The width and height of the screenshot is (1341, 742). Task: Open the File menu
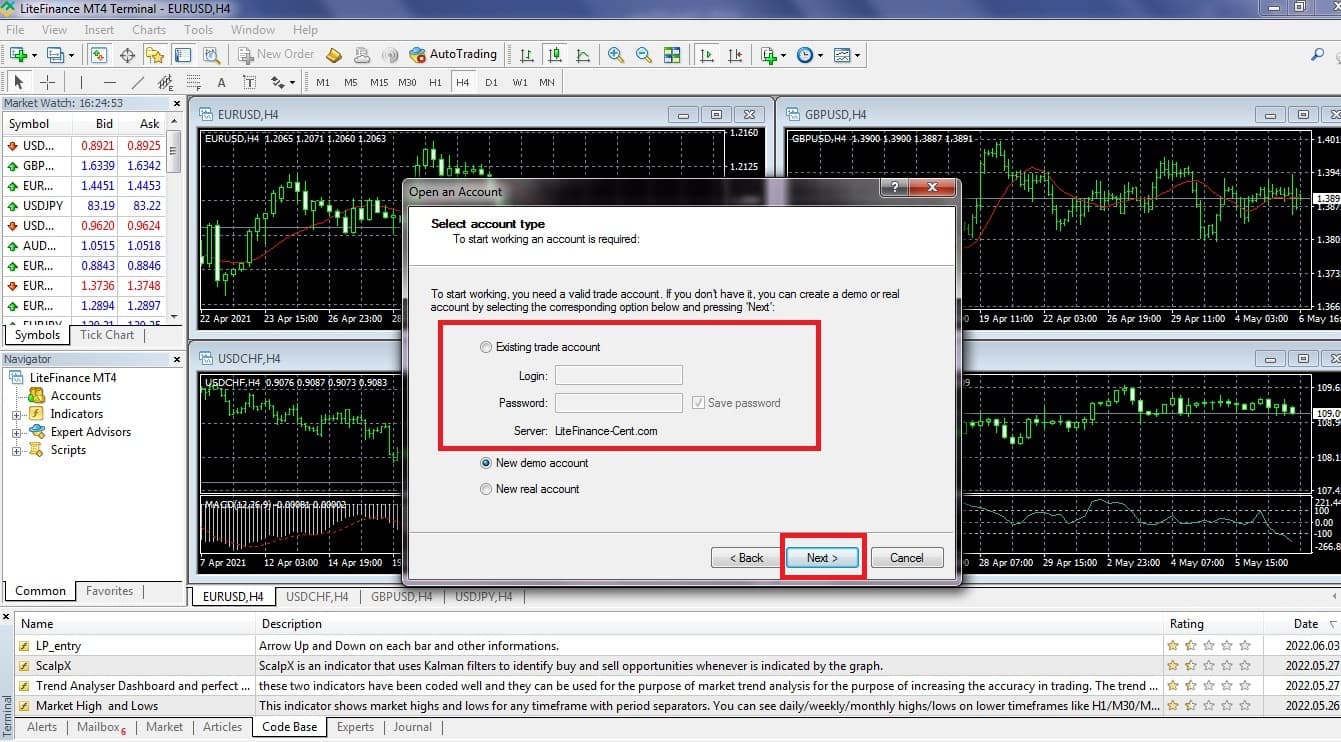pyautogui.click(x=15, y=30)
